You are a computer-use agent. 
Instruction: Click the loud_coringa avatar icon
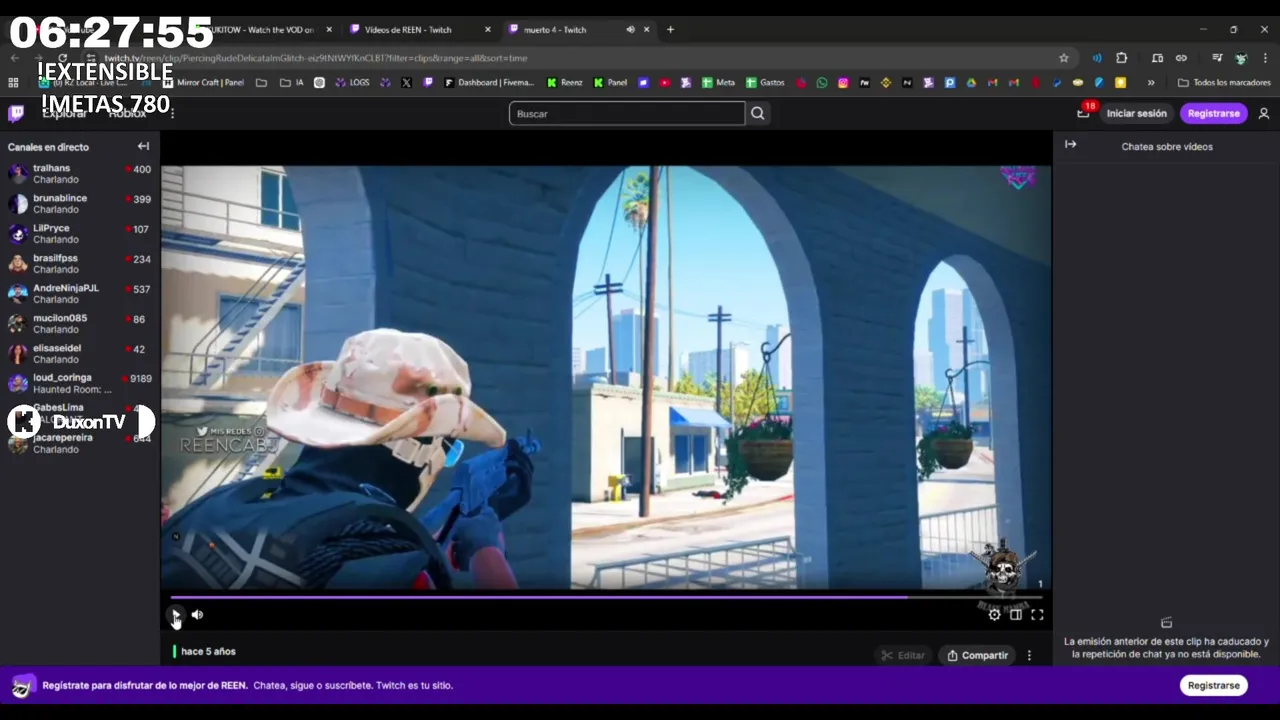pos(18,384)
